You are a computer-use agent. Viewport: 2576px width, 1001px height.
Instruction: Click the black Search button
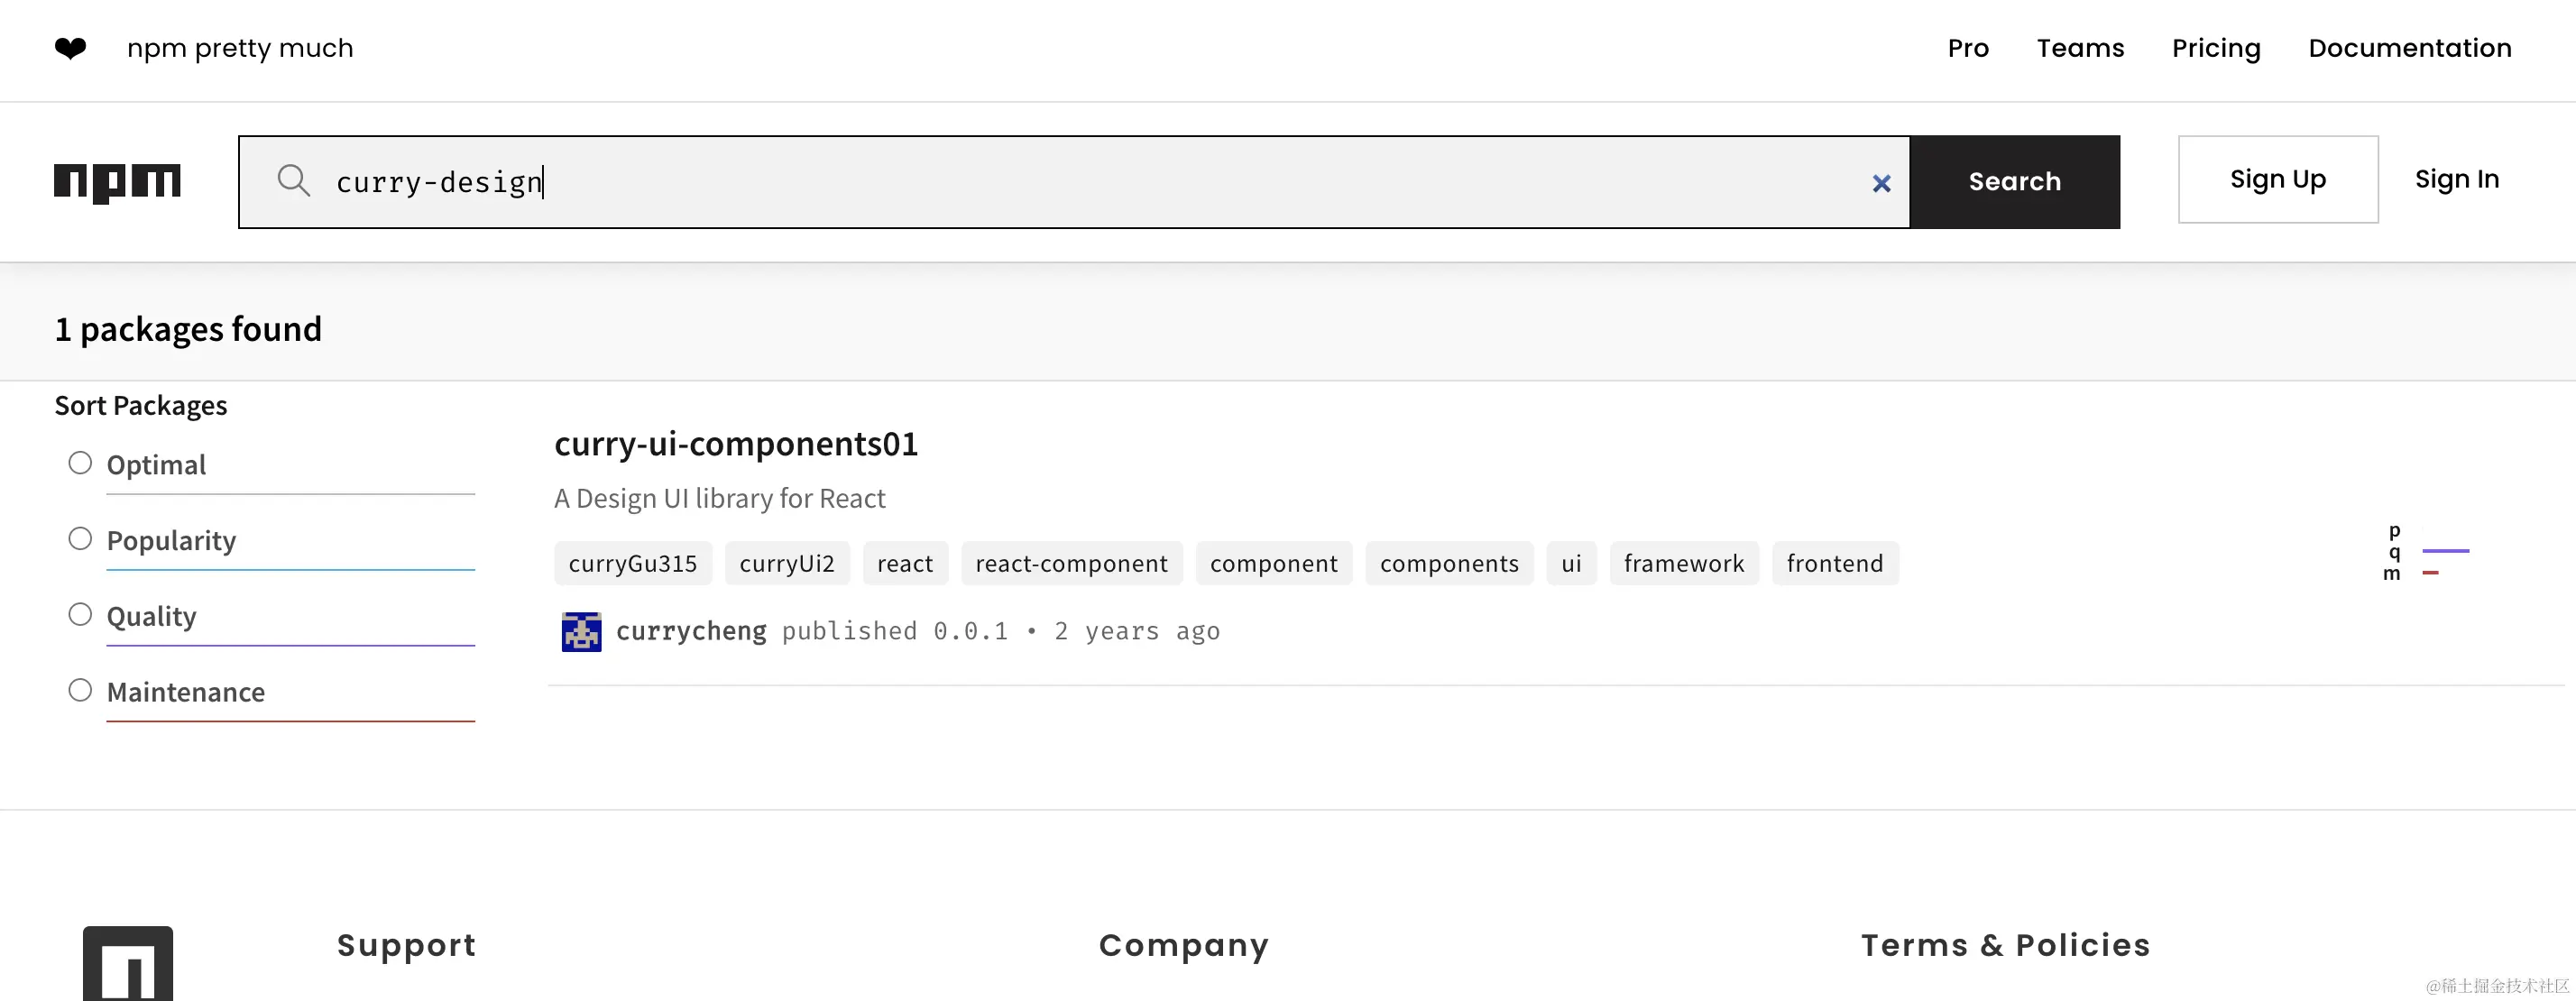[2015, 182]
